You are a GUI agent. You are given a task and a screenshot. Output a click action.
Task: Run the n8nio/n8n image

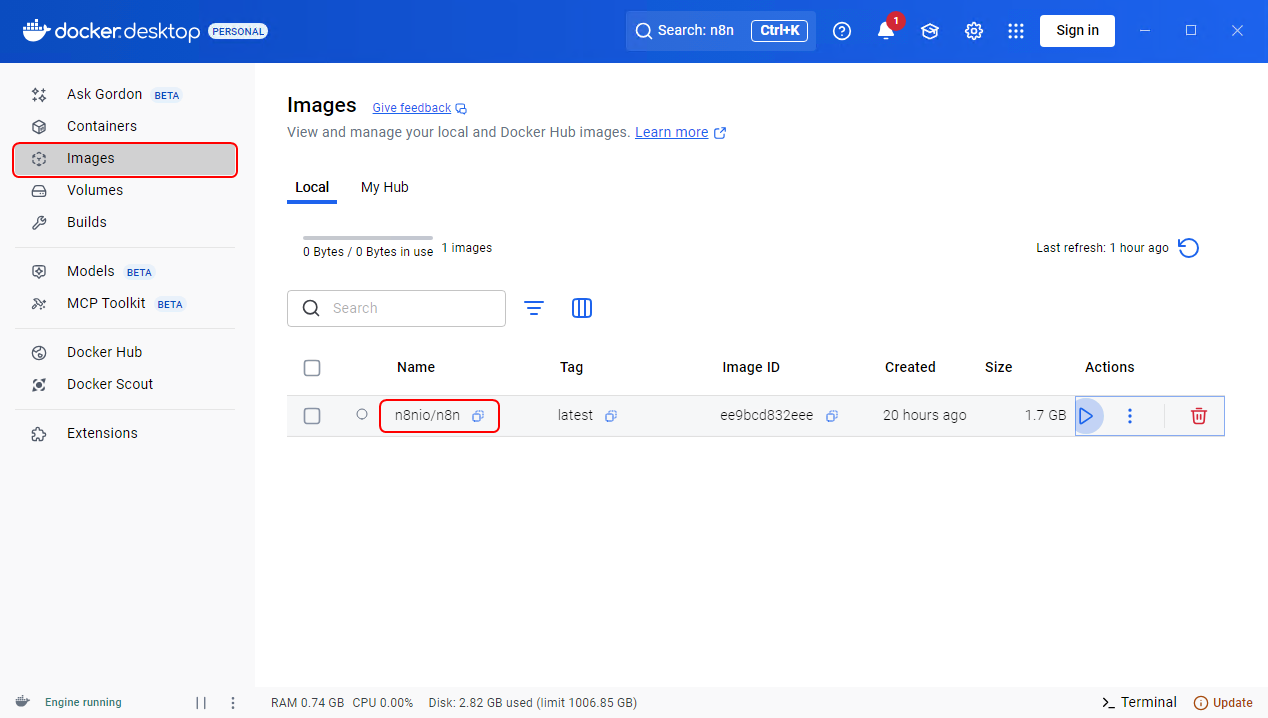point(1087,416)
